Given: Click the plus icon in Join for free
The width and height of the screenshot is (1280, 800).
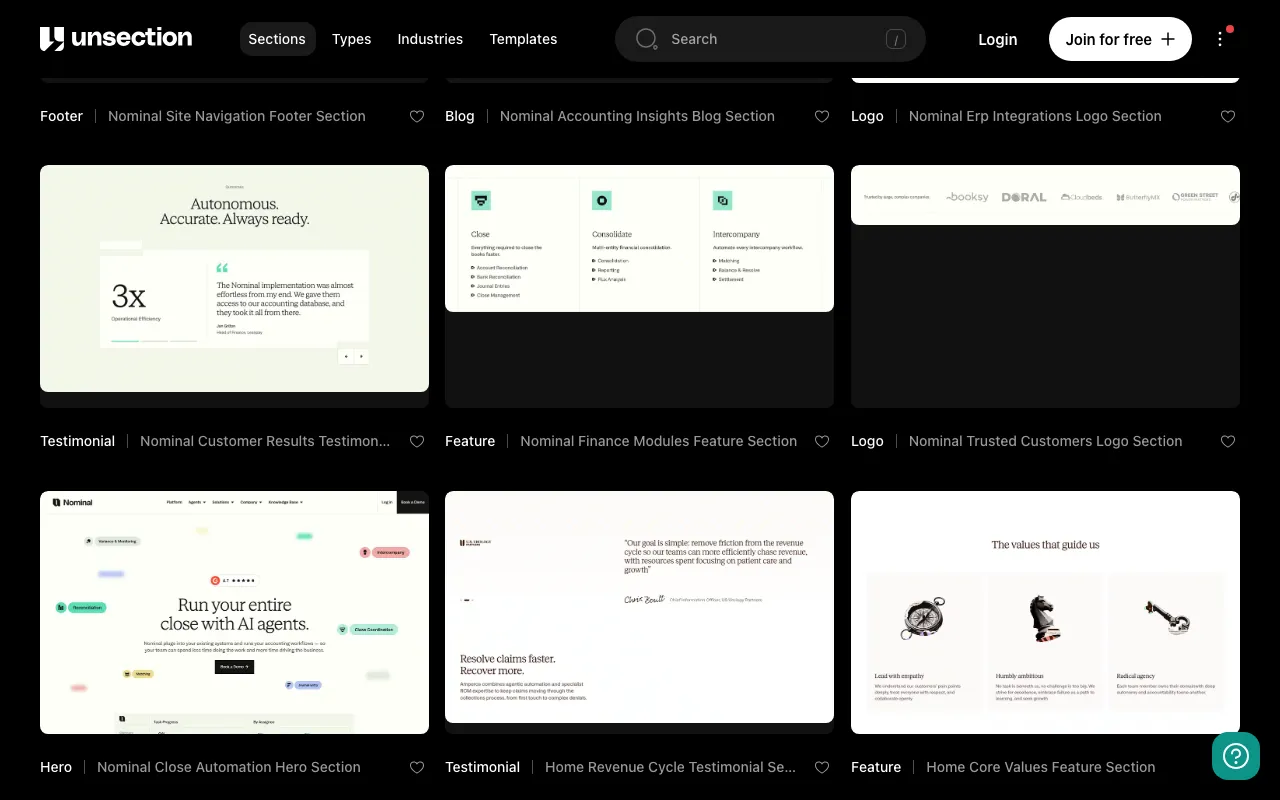Looking at the screenshot, I should [x=1168, y=39].
